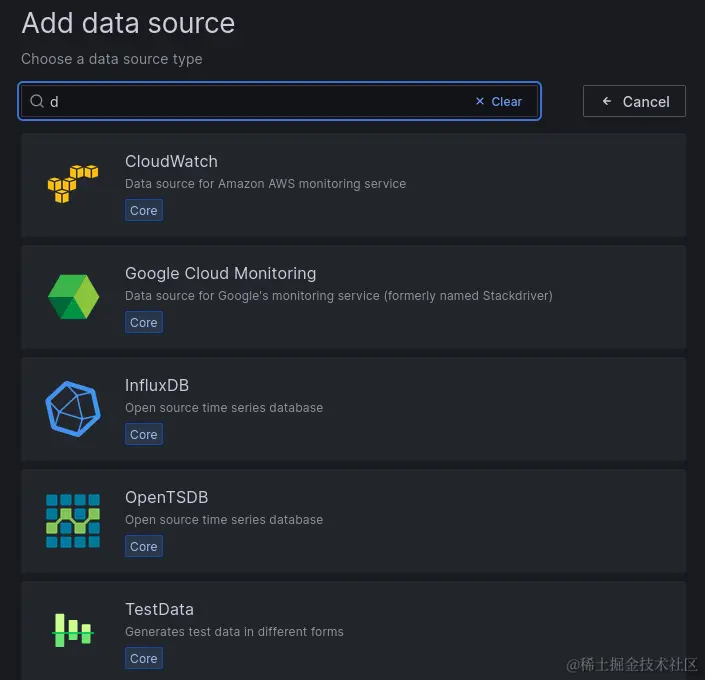705x680 pixels.
Task: Click the Core badge under TestData
Action: tap(144, 659)
